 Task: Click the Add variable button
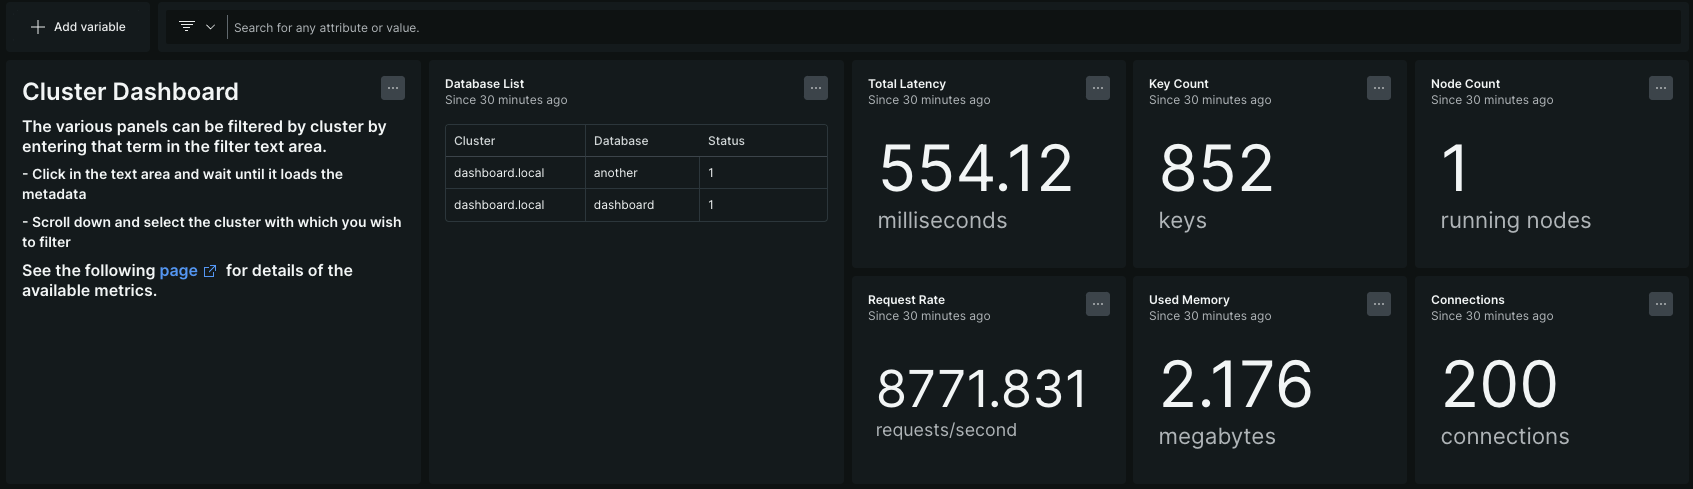[x=78, y=27]
